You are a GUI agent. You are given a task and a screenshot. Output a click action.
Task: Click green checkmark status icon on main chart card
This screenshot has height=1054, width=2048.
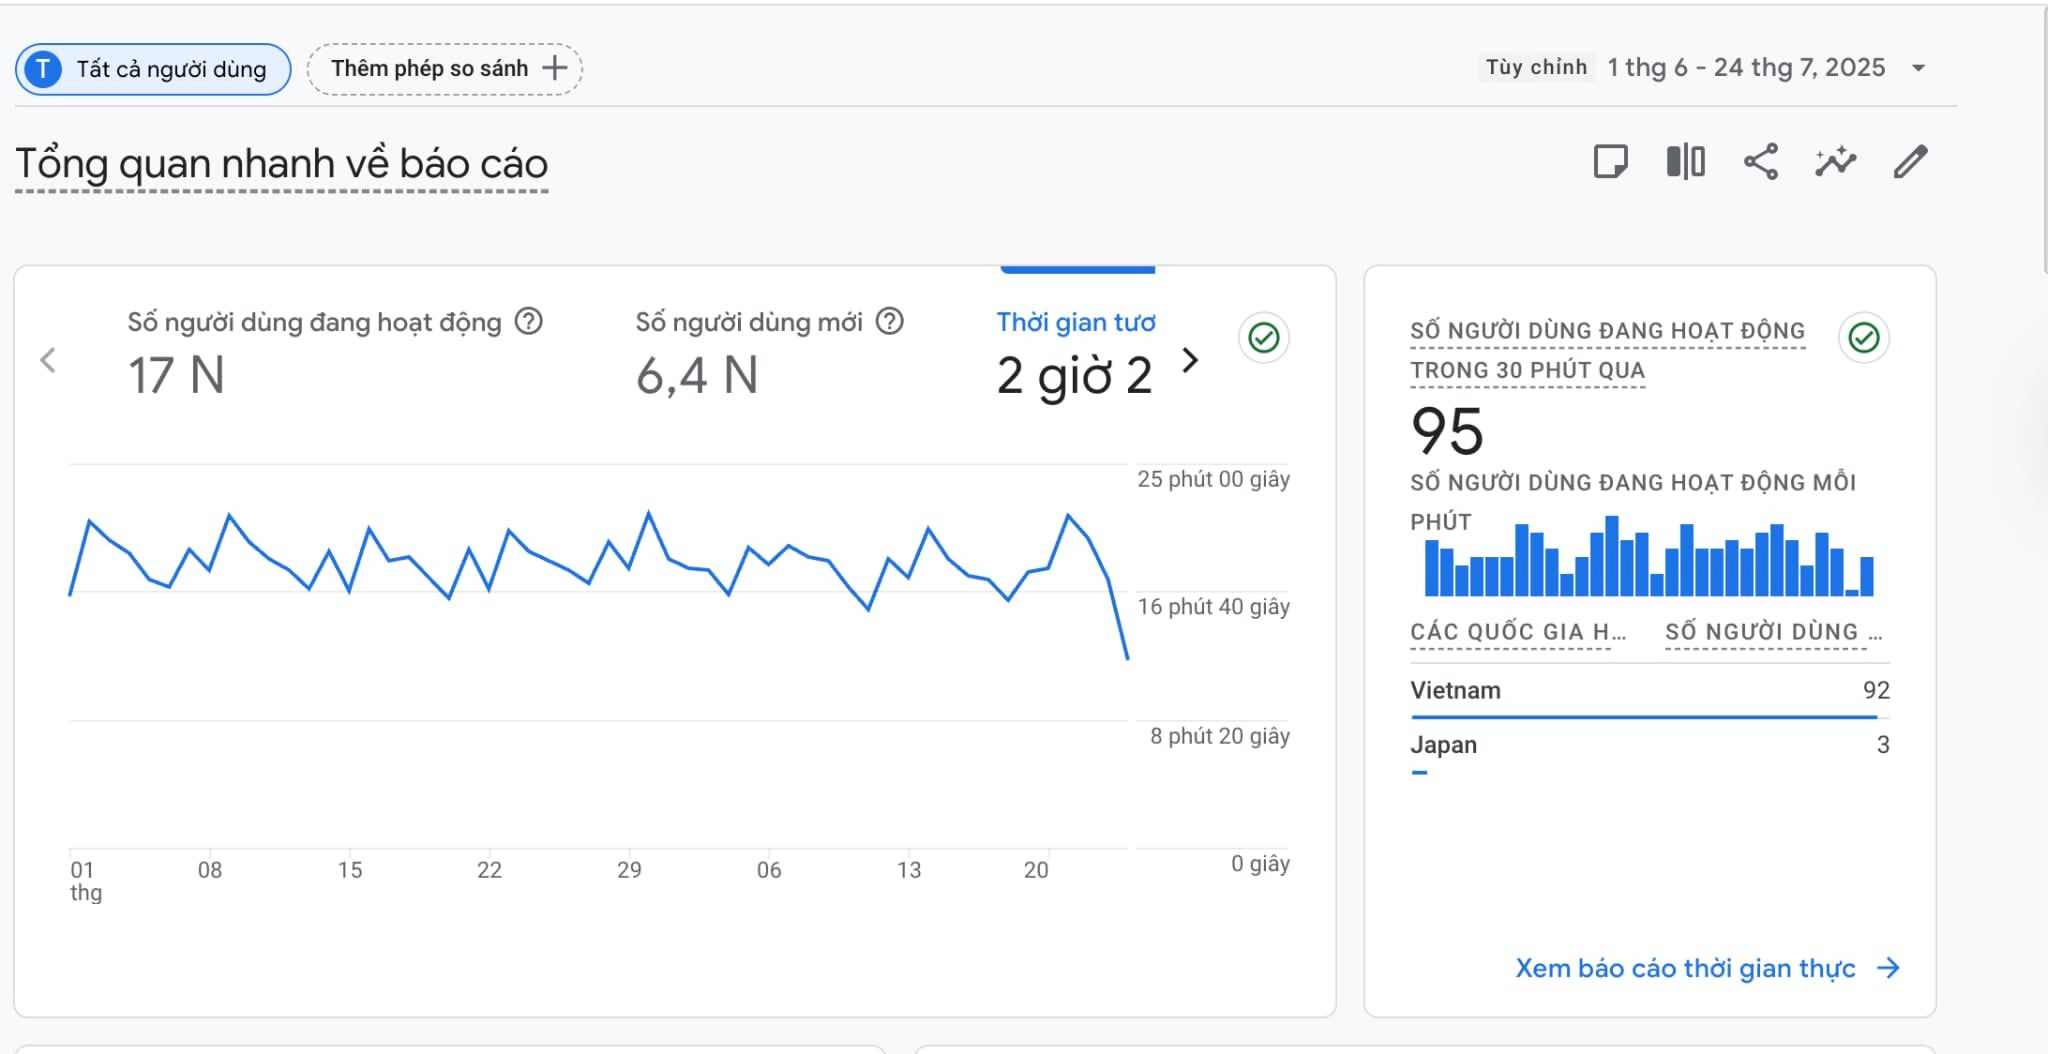(1264, 338)
